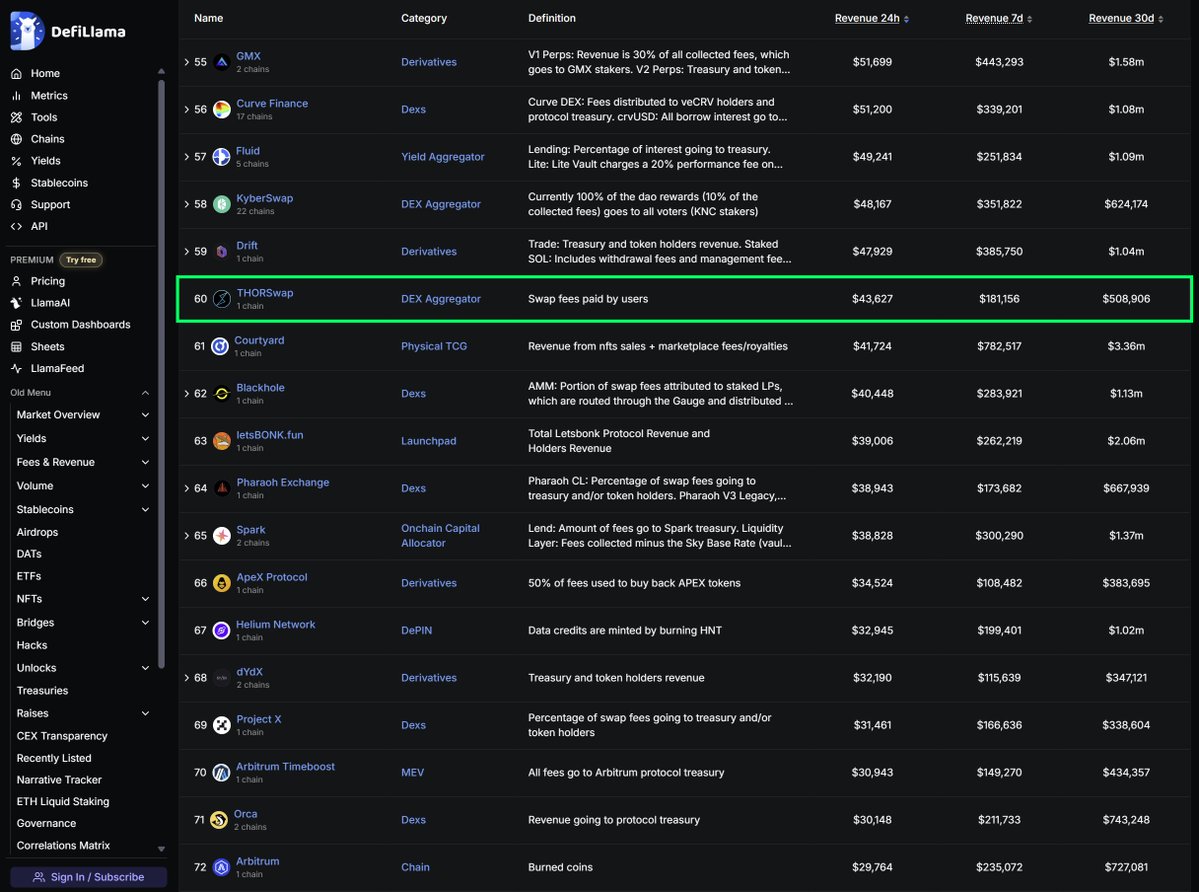Click the LlamaAI llama icon

[16, 303]
